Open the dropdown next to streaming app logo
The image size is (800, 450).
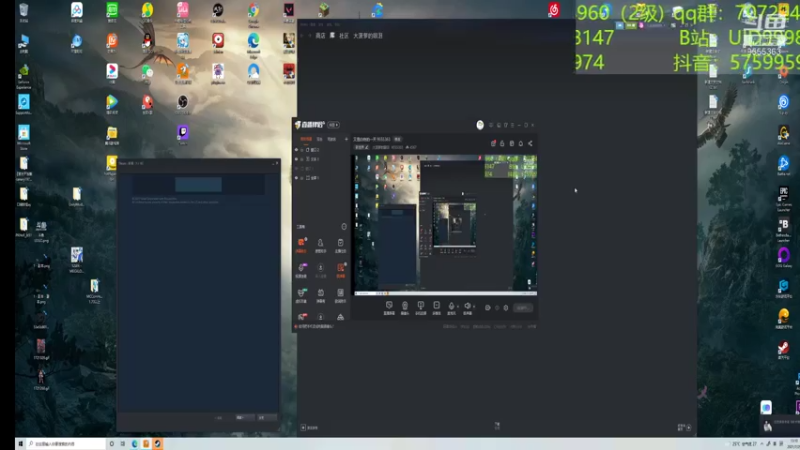click(334, 125)
